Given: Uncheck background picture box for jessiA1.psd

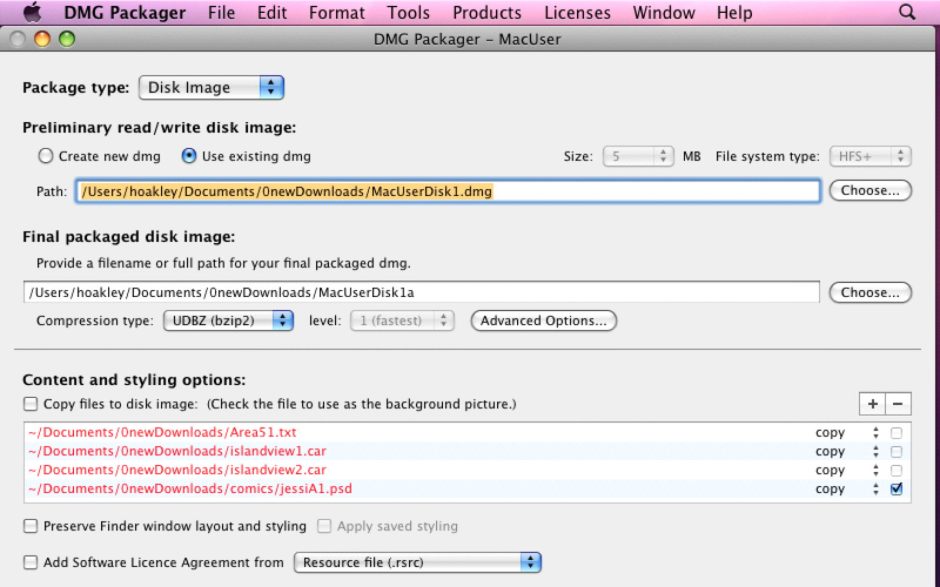Looking at the screenshot, I should pyautogui.click(x=896, y=489).
